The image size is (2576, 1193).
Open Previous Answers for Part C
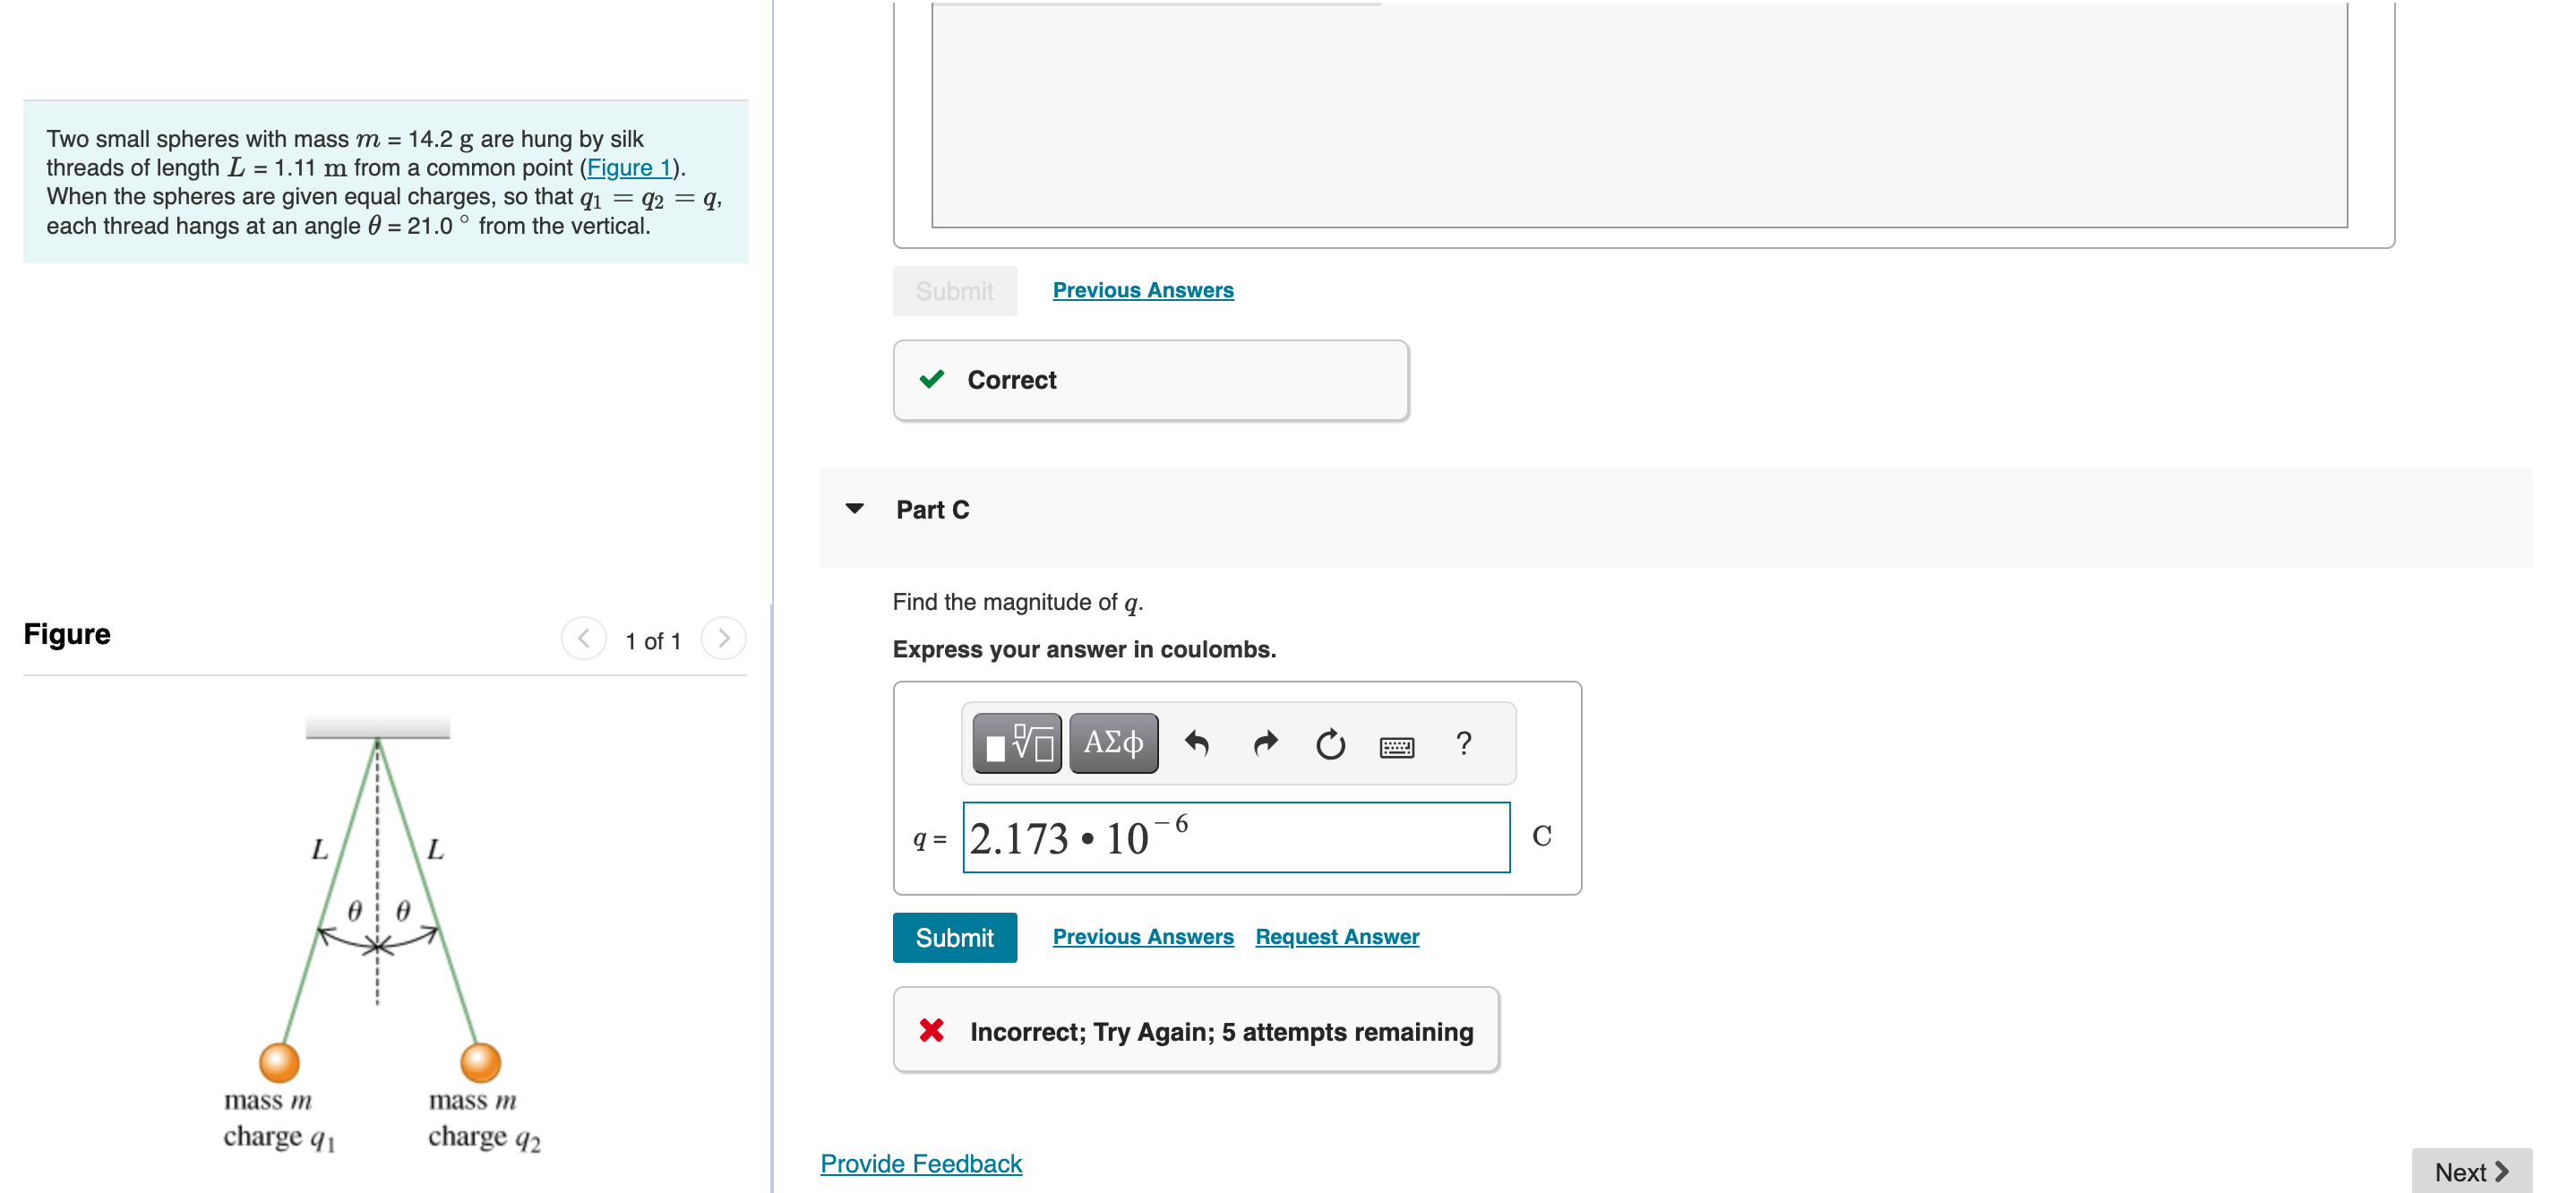pos(1142,936)
